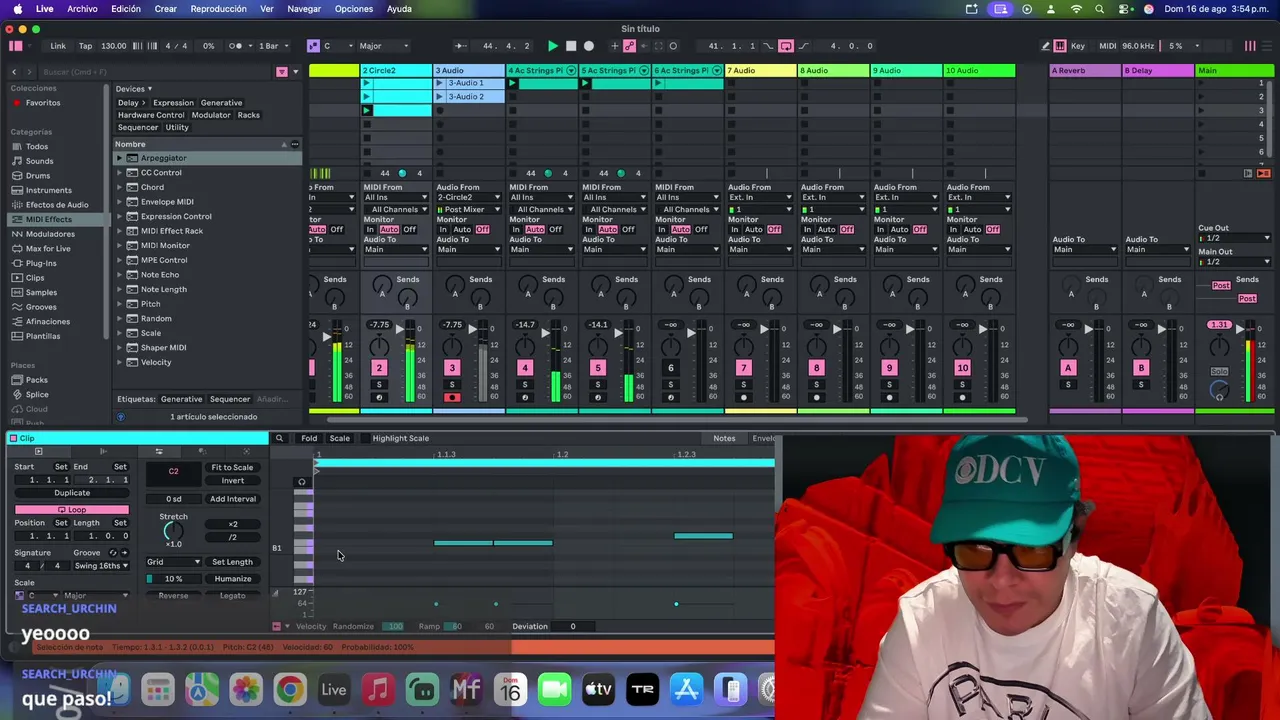This screenshot has height=720, width=1280.
Task: Click the Add Interval button
Action: (232, 499)
